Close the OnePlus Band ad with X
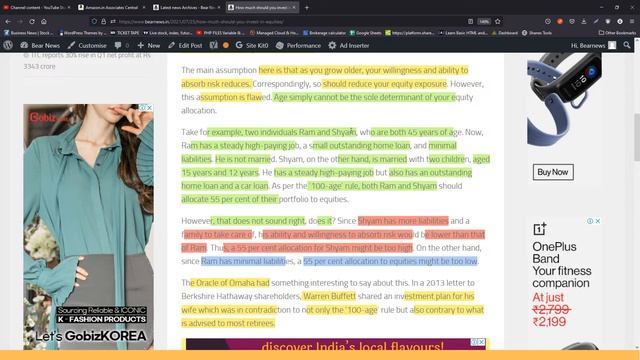Image resolution: width=640 pixels, height=360 pixels. 598,221
